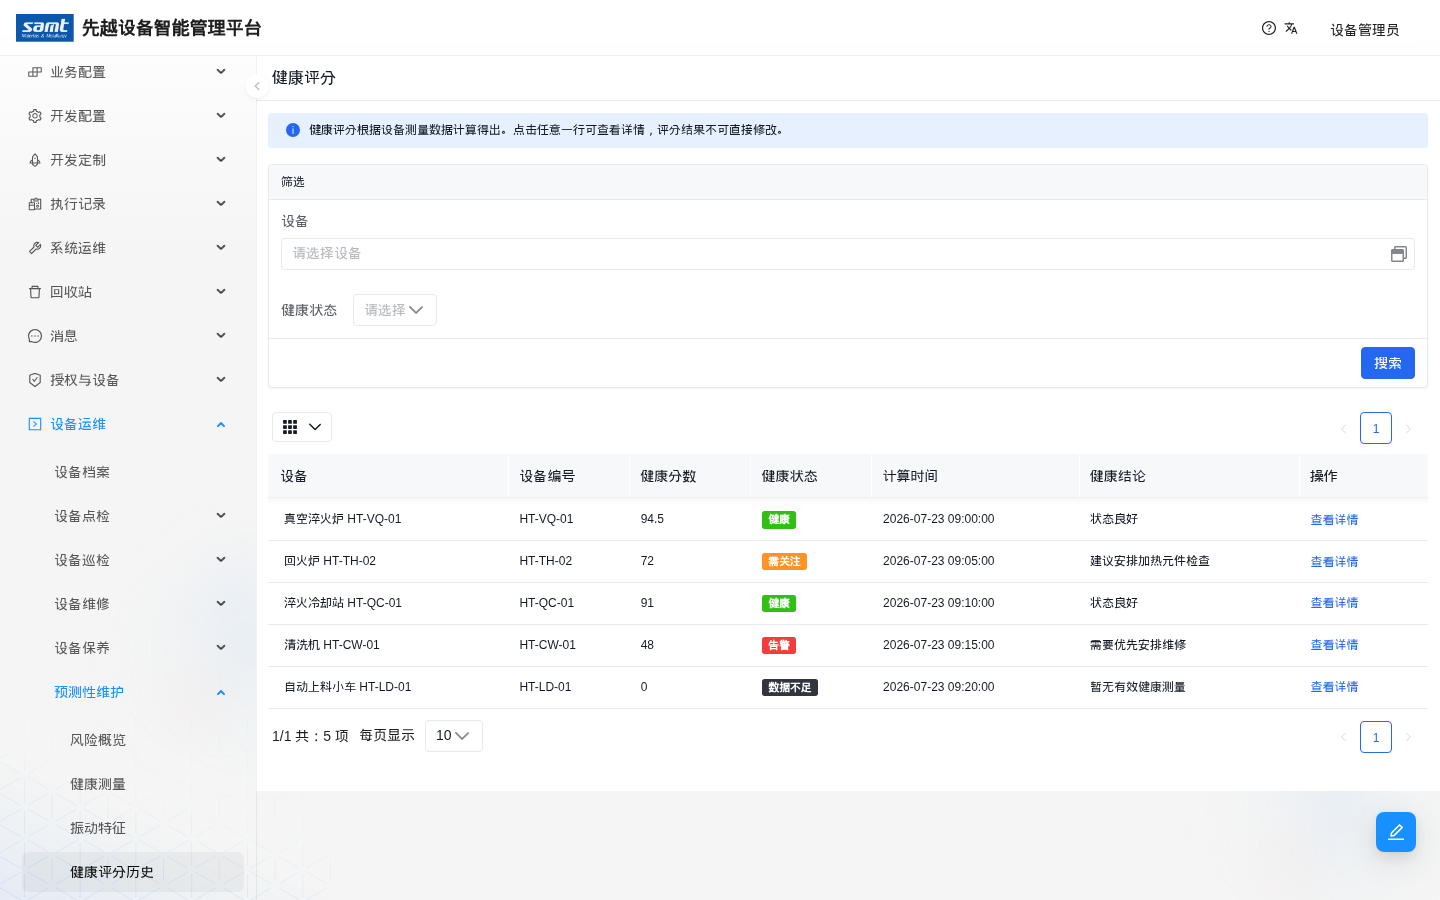Open 查看详情 for 回火炉 HT-TH-02

pos(1334,562)
